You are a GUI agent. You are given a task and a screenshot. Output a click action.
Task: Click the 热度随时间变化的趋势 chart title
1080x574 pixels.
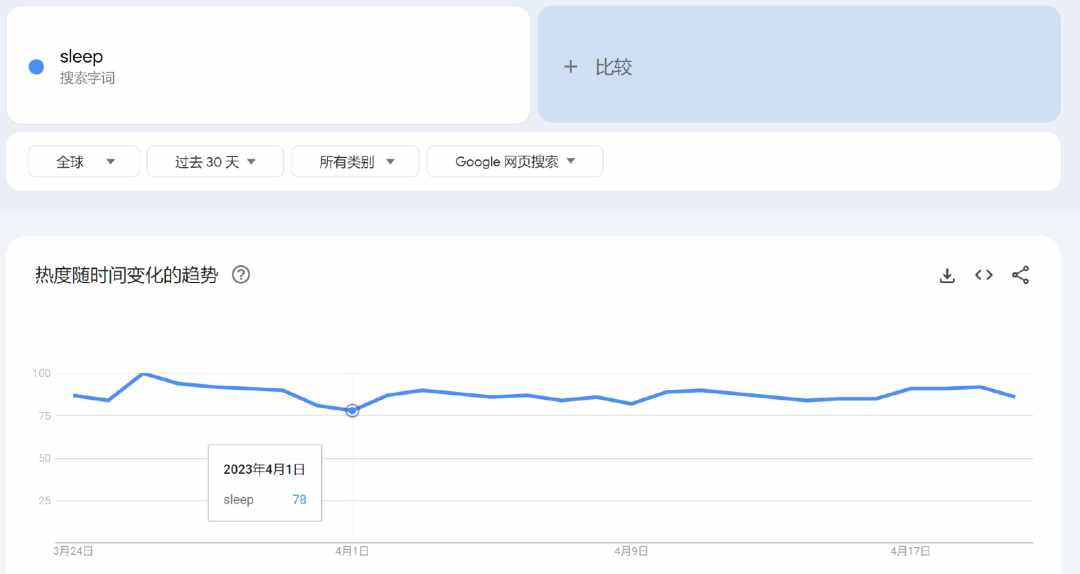127,275
